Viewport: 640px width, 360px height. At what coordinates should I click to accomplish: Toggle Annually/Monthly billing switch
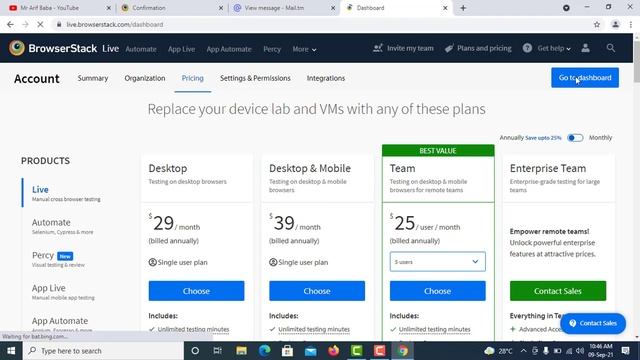point(575,138)
